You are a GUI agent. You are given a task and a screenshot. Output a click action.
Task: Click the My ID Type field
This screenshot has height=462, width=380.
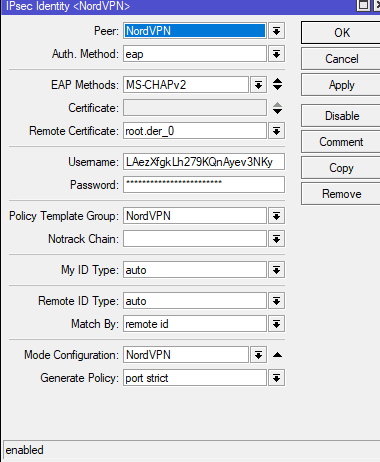195,270
